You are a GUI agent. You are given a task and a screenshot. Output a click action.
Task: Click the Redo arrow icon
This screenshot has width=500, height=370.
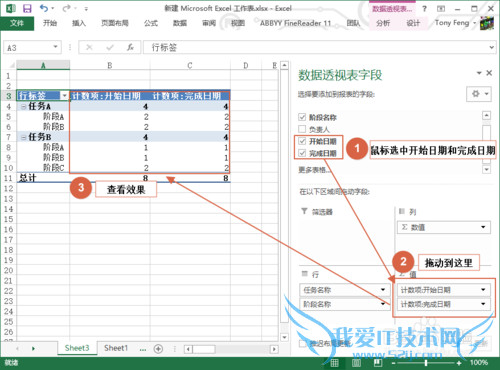67,8
